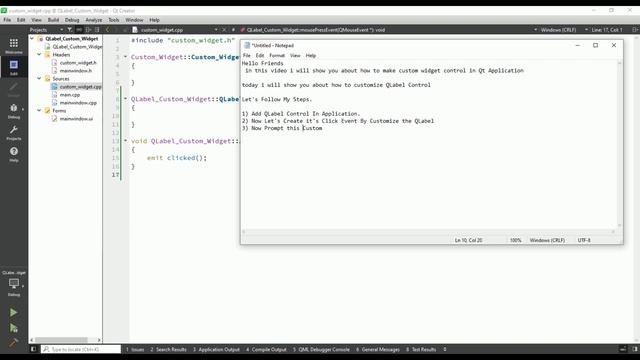The width and height of the screenshot is (640, 360).
Task: Click the locator search field
Action: [x=81, y=349]
